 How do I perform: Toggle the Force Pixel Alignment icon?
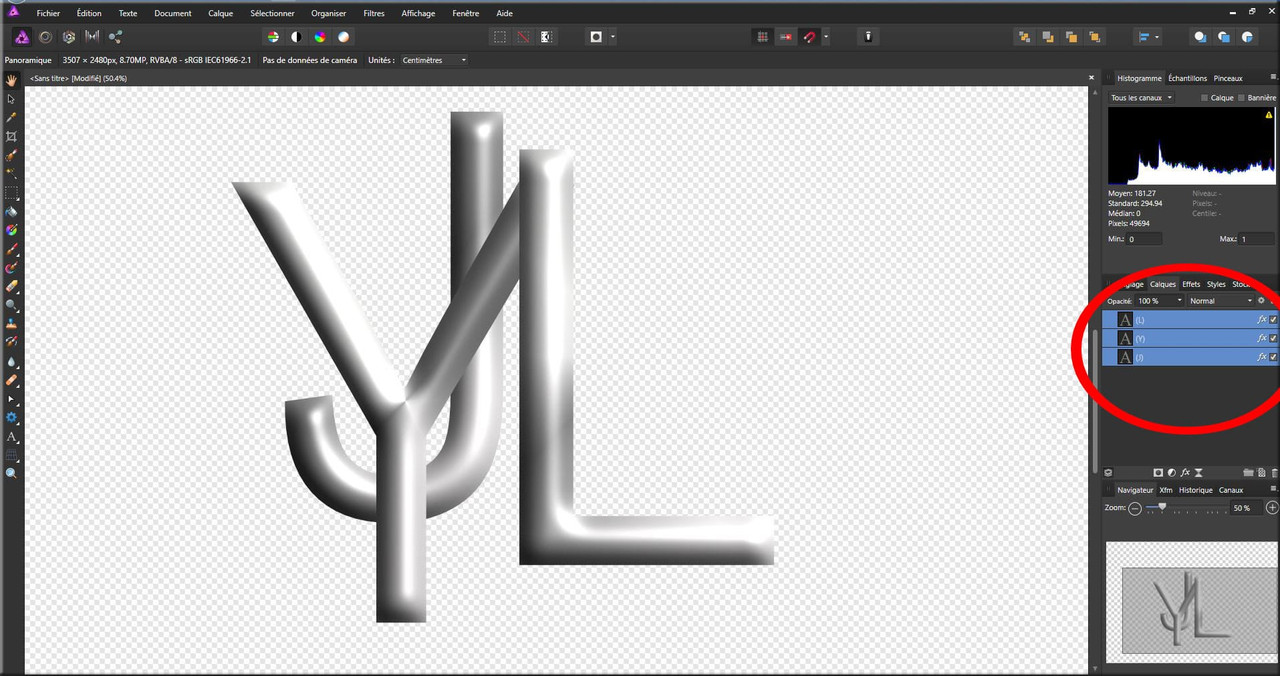coord(786,37)
